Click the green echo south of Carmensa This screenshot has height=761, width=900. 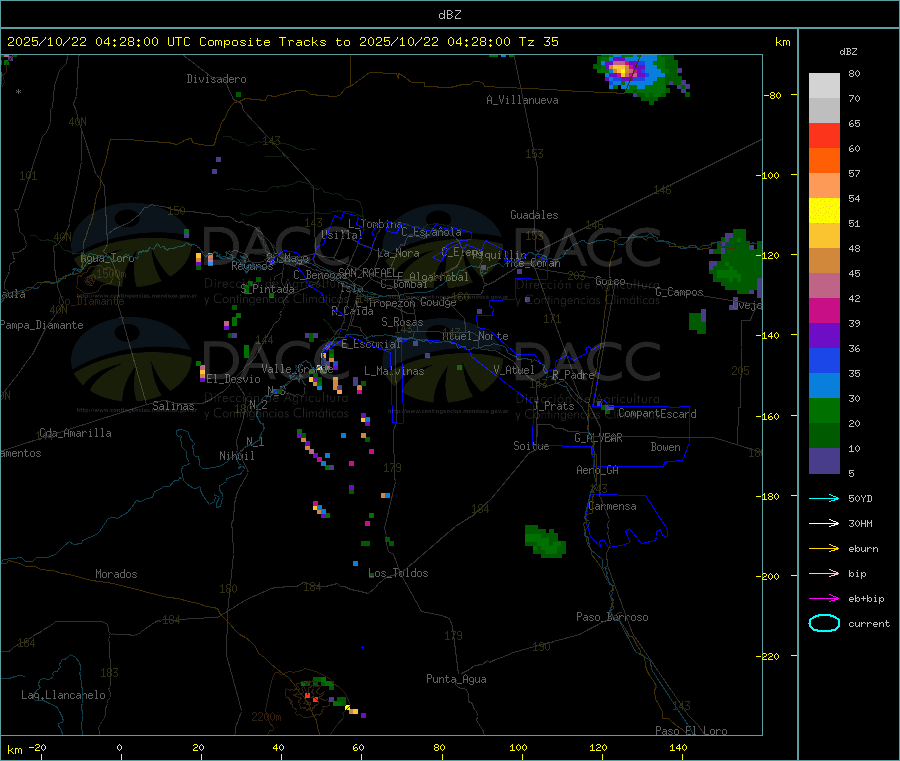544,542
